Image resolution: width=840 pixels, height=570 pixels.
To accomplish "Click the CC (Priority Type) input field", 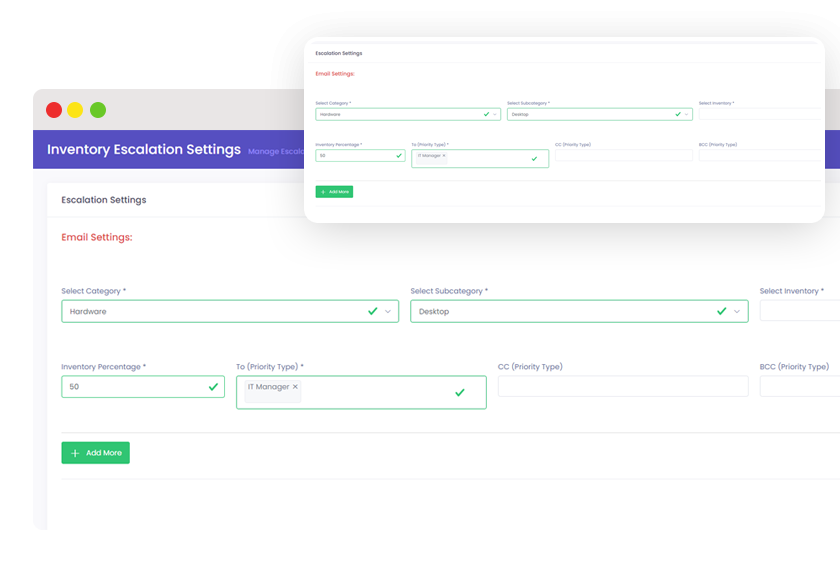I will 623,386.
